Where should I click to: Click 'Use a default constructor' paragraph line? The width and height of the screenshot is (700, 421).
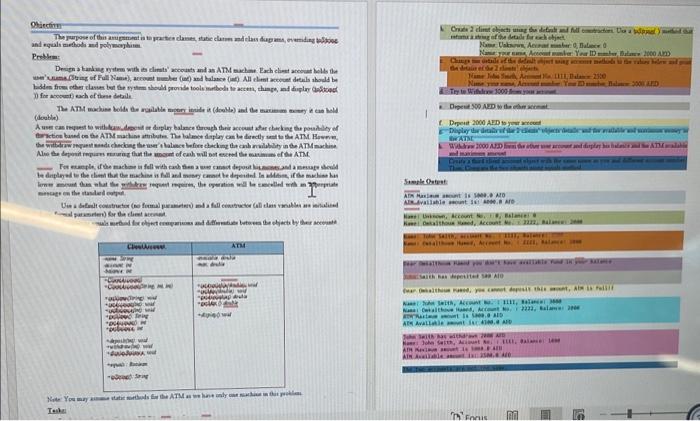tap(199, 206)
